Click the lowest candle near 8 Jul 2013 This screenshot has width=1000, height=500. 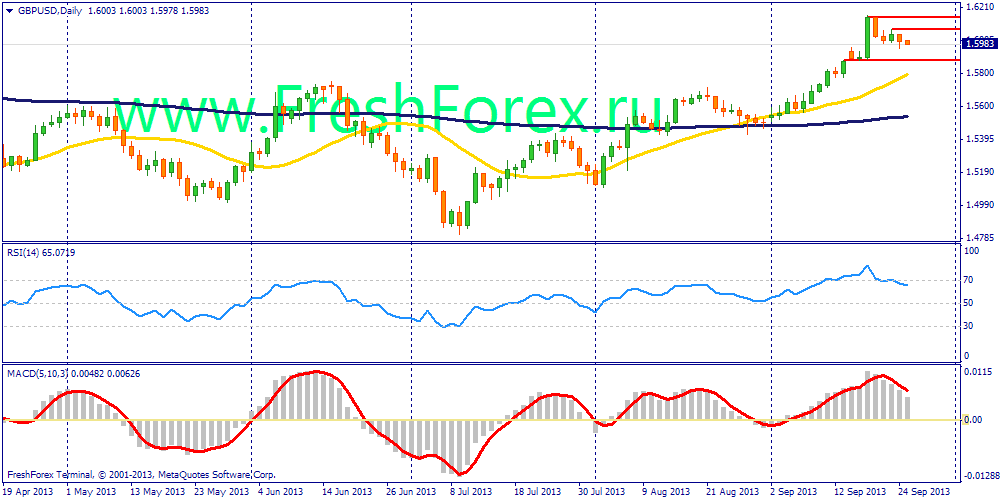coord(460,217)
